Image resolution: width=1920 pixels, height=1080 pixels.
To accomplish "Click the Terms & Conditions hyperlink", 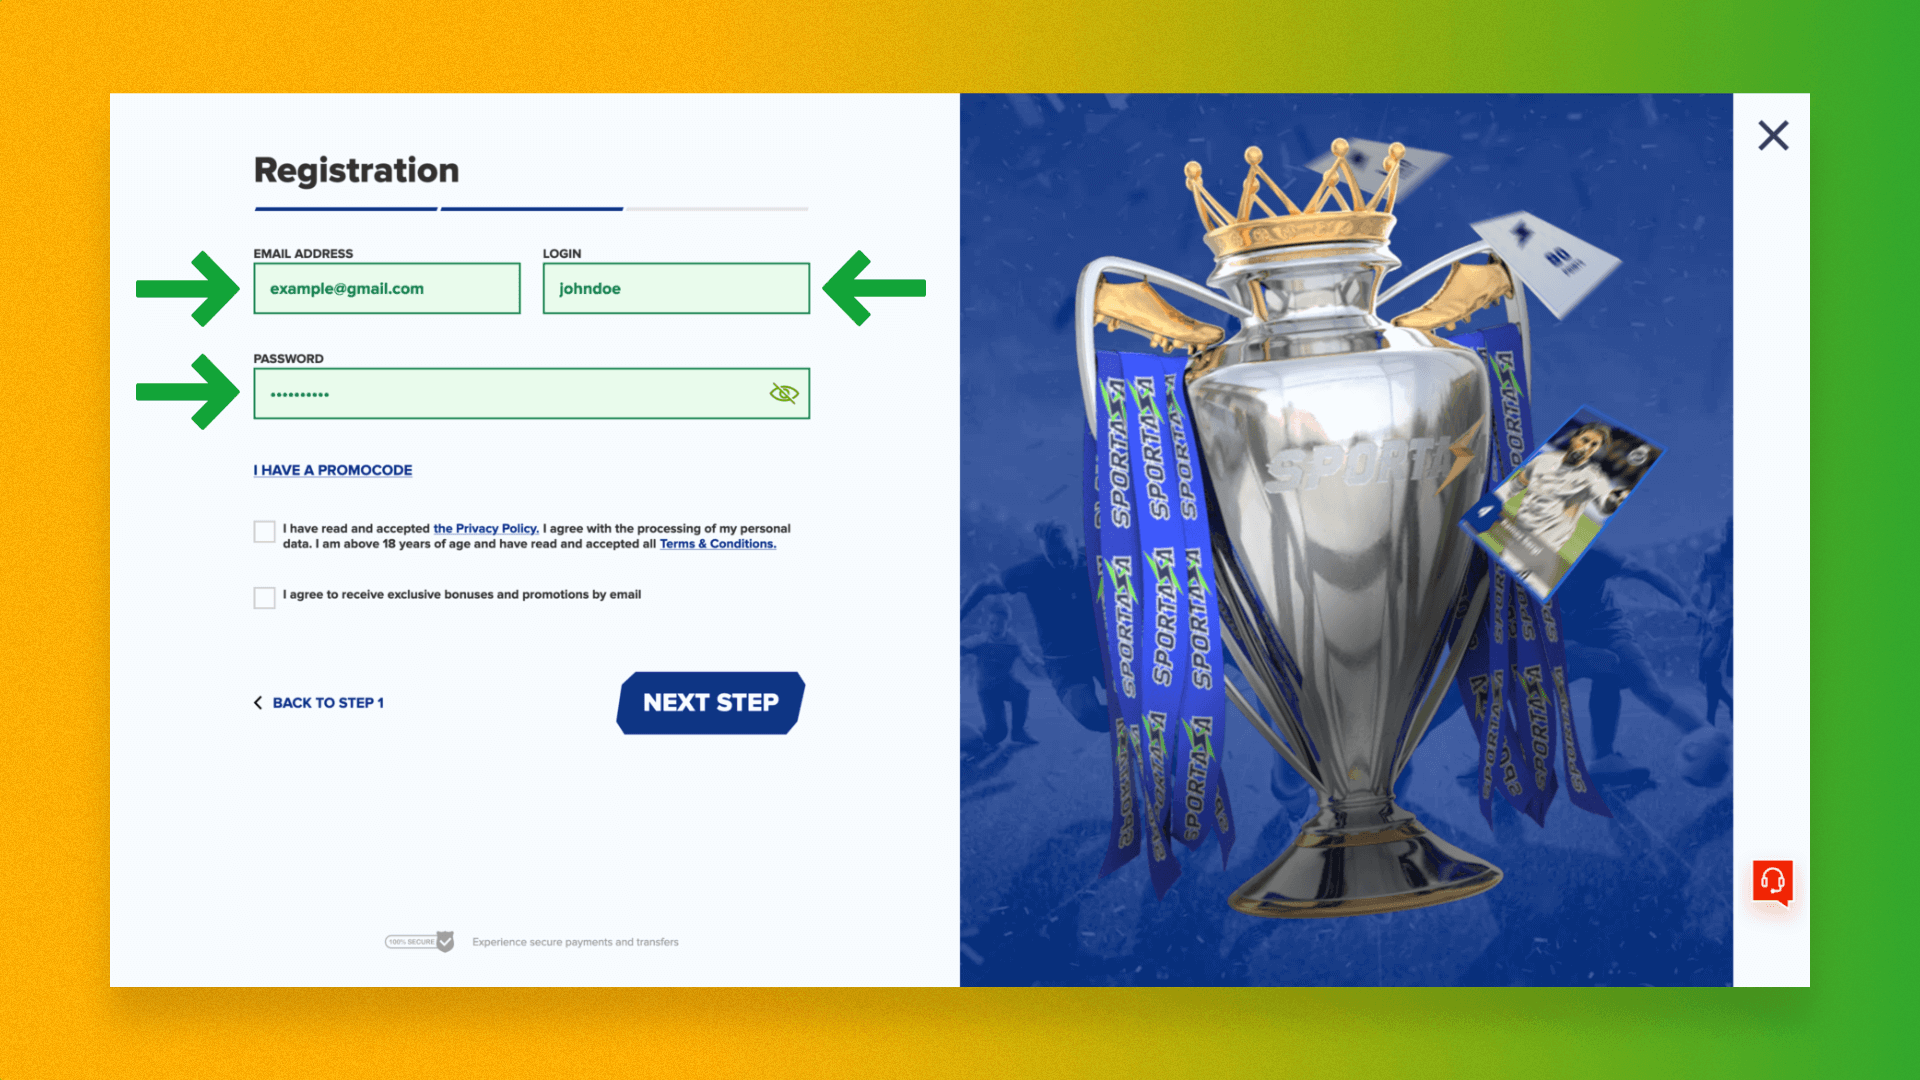I will 716,542.
